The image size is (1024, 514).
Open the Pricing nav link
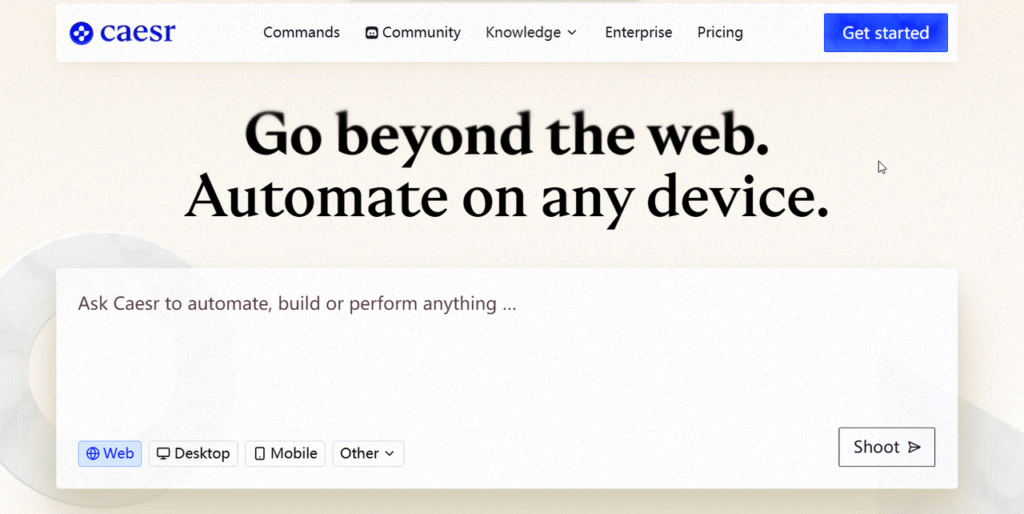click(x=720, y=33)
